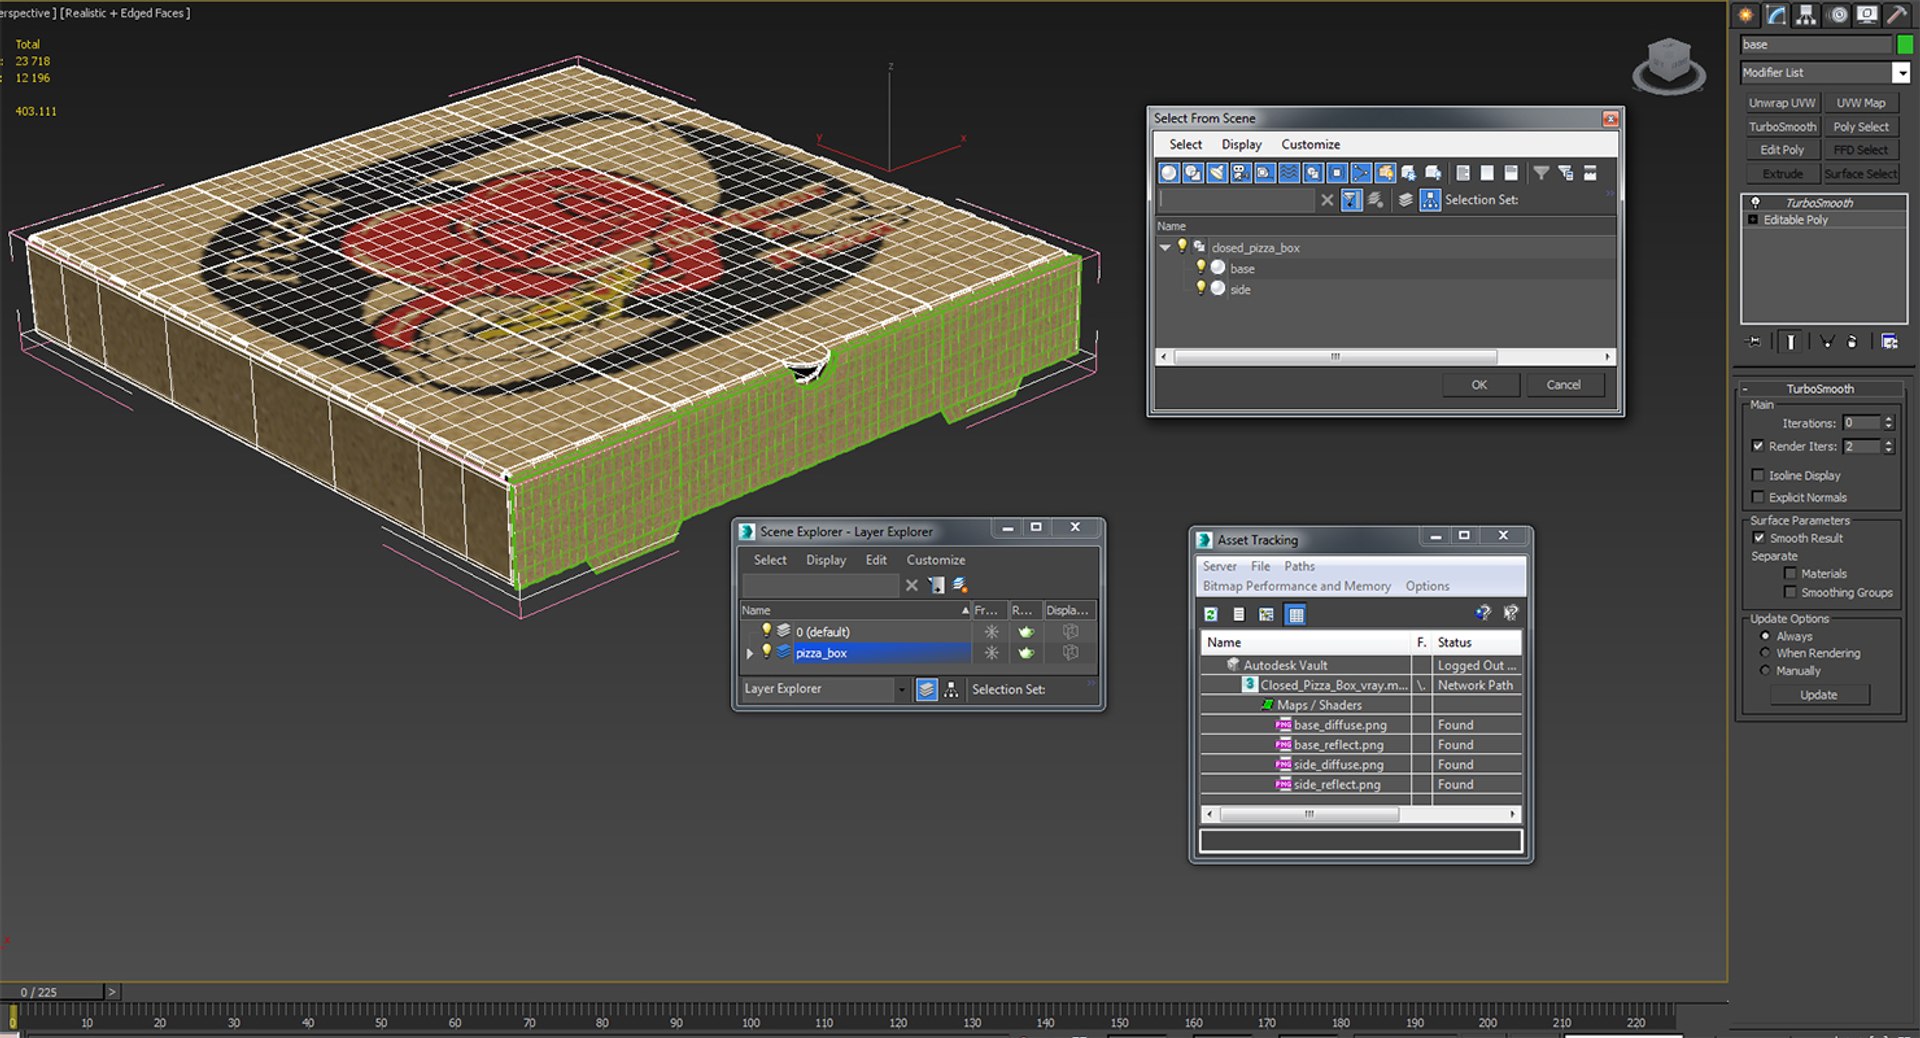Open the Modifier List dropdown

click(x=1901, y=73)
